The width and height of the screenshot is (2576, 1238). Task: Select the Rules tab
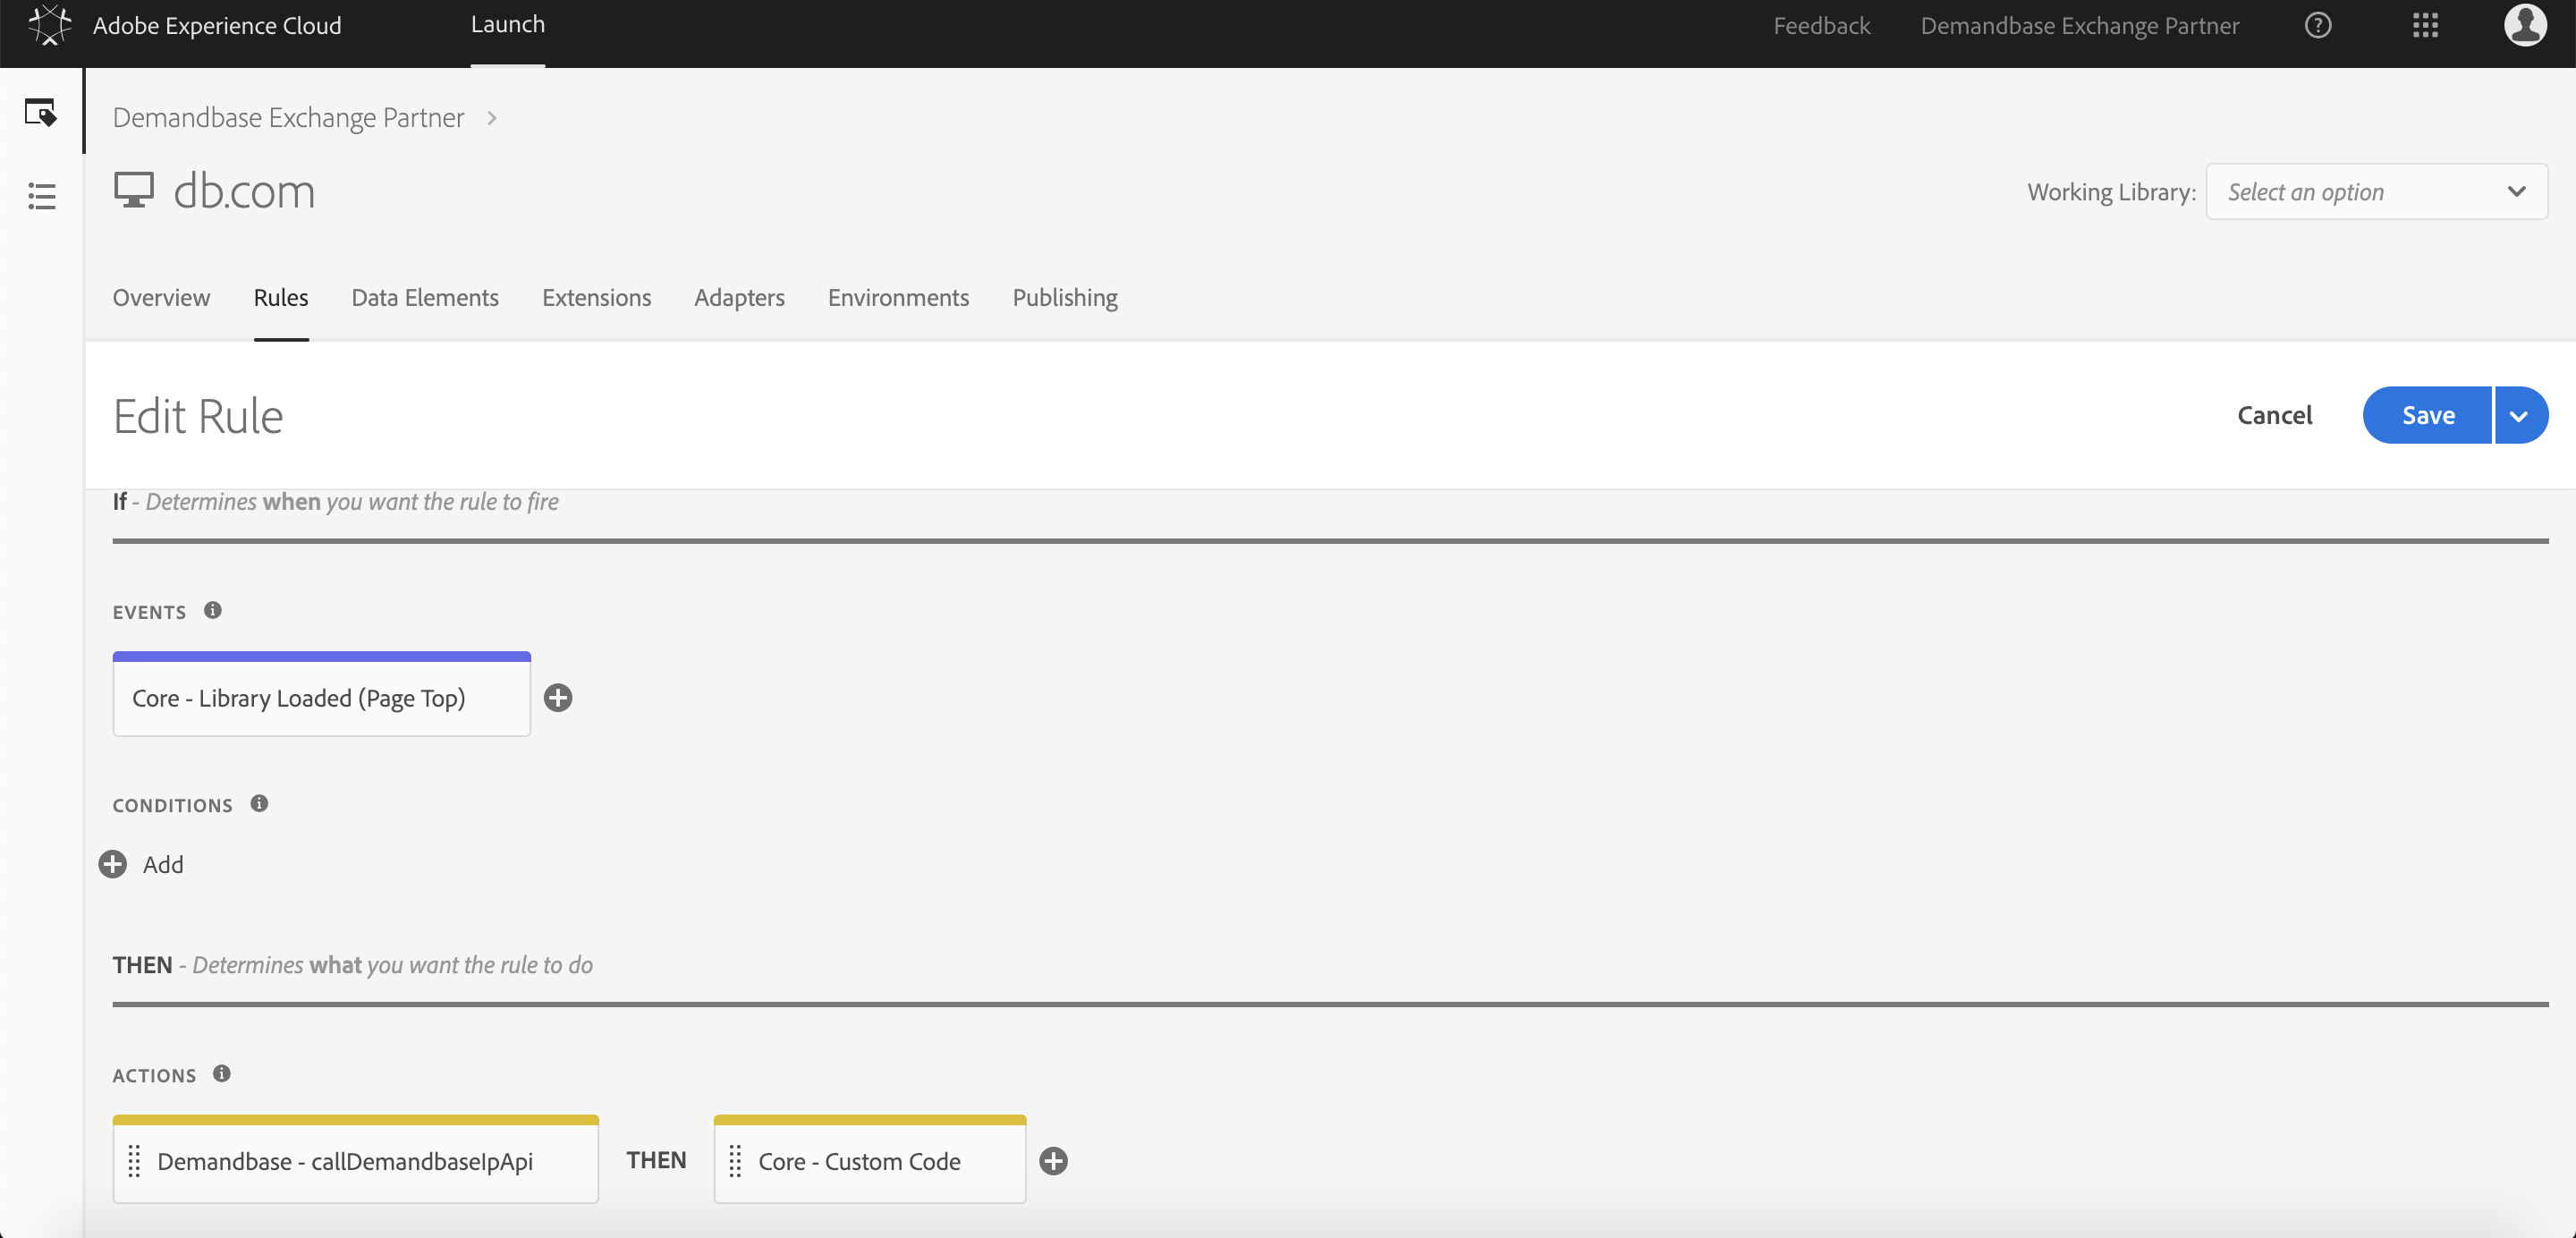point(281,298)
